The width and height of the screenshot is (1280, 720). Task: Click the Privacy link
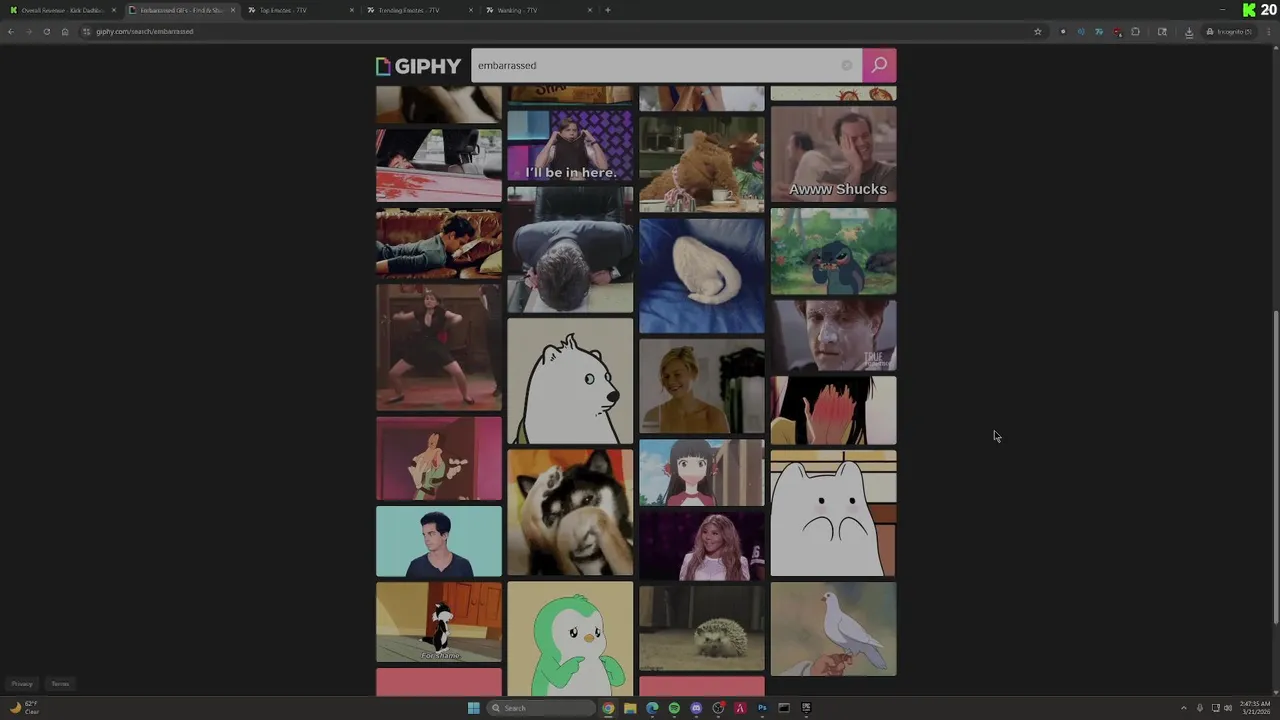pyautogui.click(x=22, y=684)
